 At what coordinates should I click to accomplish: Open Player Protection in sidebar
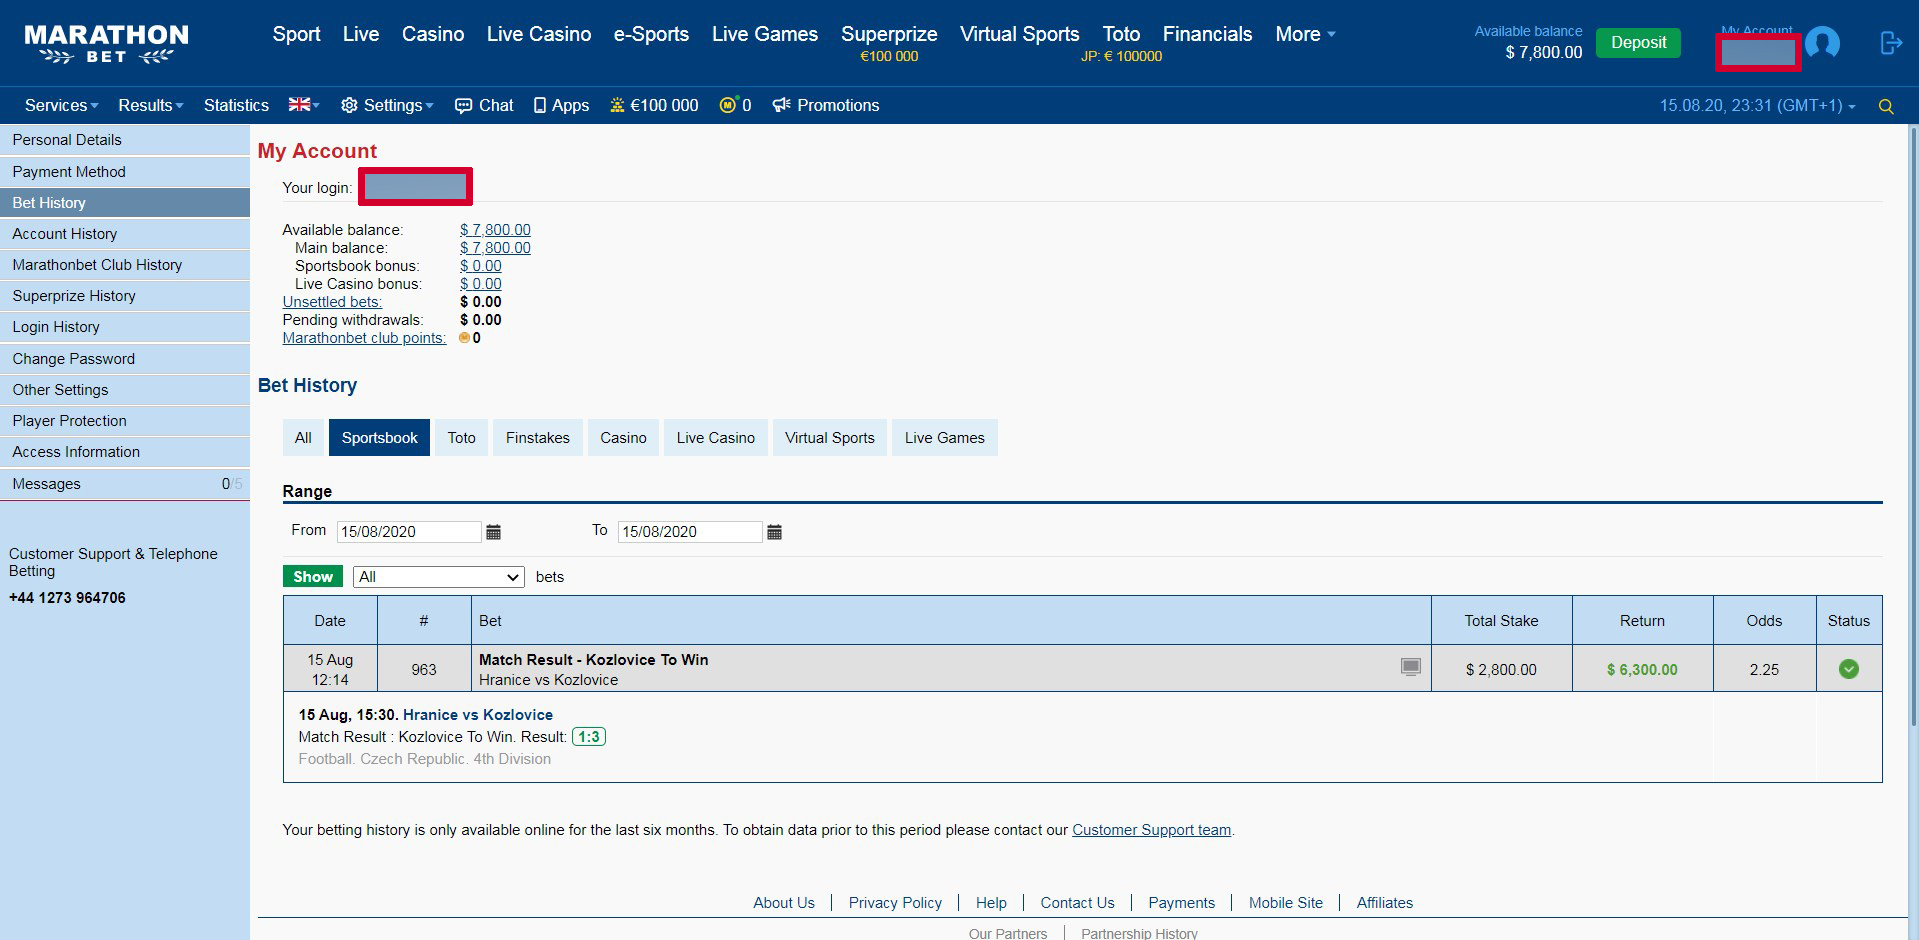click(125, 421)
